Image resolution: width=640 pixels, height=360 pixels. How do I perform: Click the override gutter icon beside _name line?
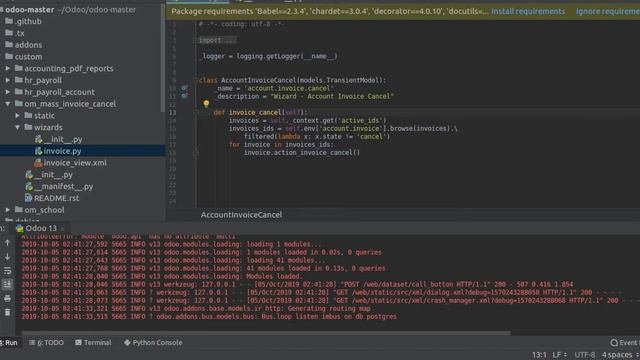[184, 88]
